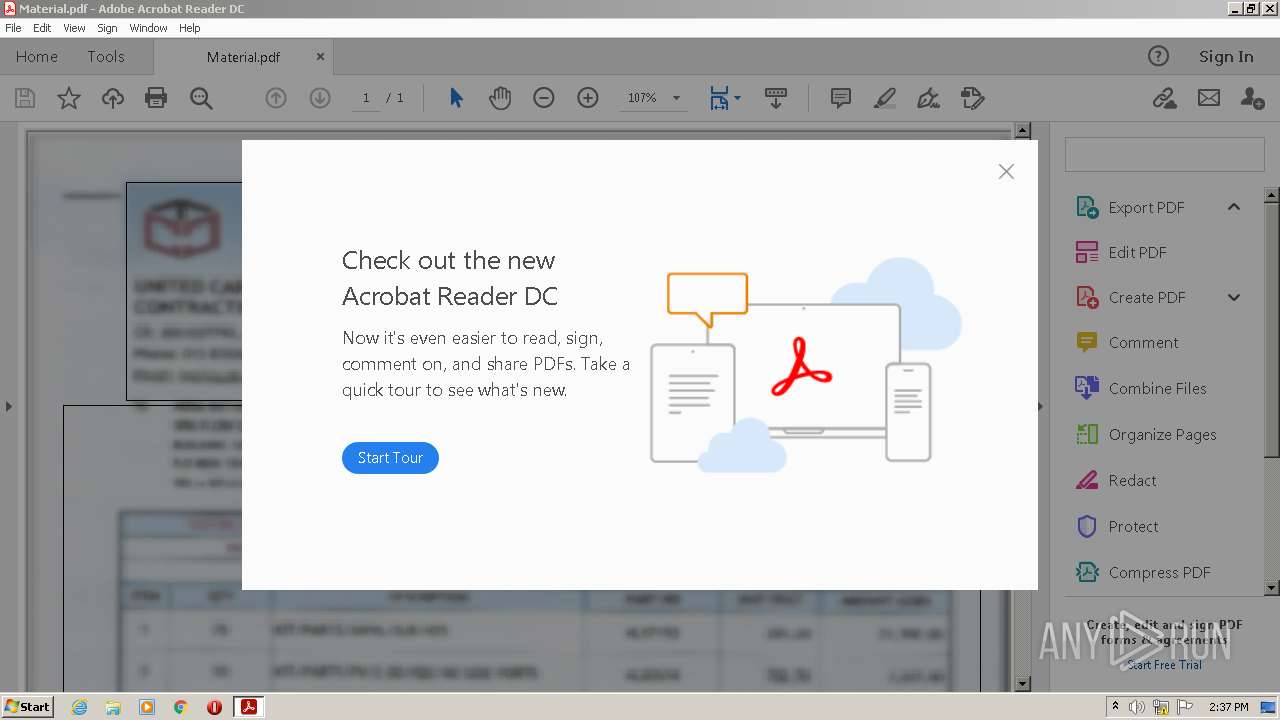This screenshot has width=1280, height=720.
Task: Click the Start Tour button
Action: pos(390,458)
